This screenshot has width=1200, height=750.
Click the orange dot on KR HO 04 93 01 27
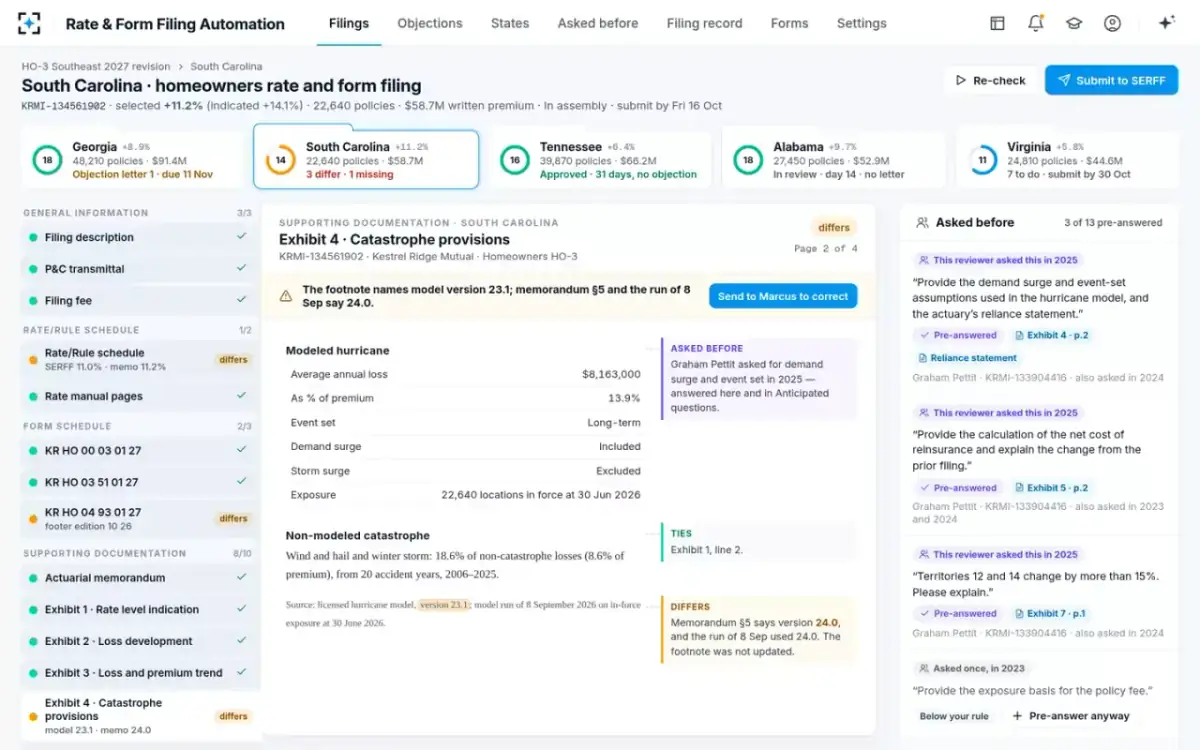(33, 518)
